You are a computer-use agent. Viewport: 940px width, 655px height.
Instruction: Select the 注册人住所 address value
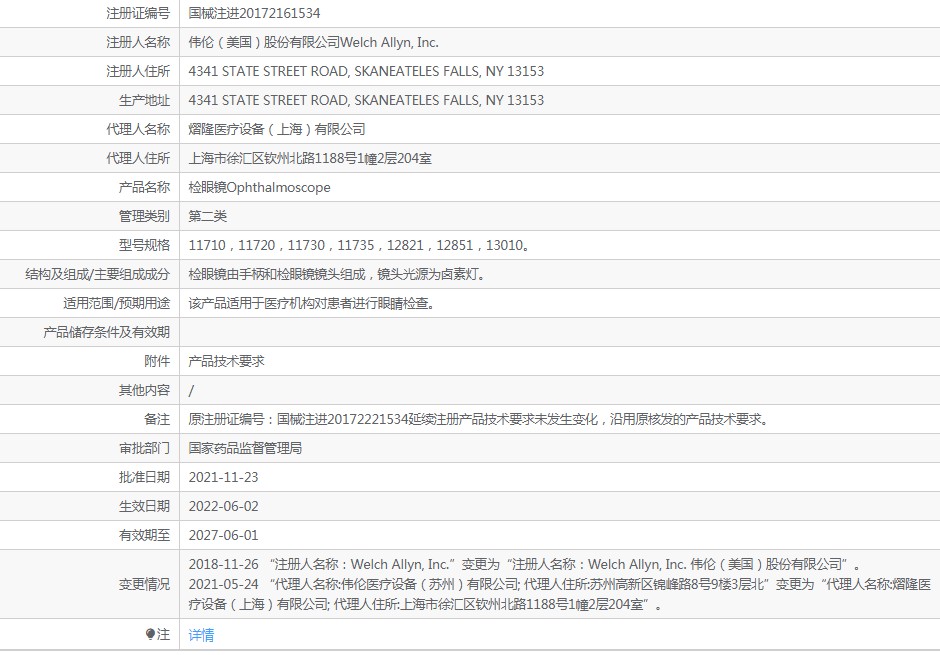(366, 71)
